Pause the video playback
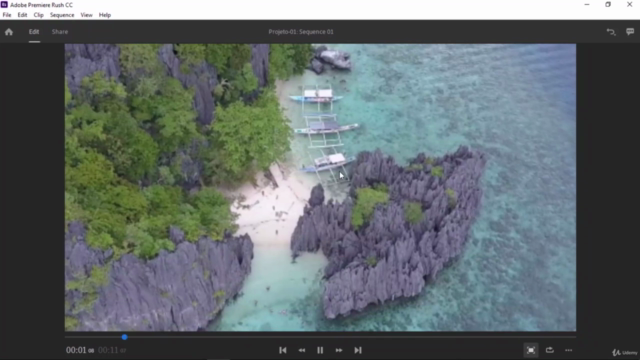 [320, 350]
